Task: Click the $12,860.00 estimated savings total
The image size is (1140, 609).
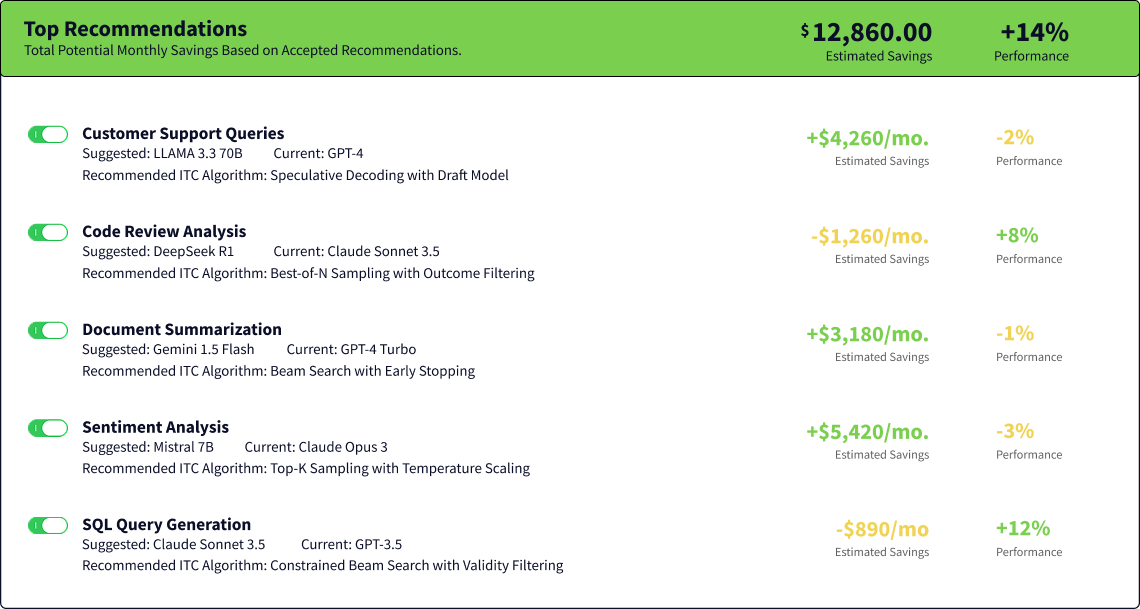Action: [x=867, y=33]
